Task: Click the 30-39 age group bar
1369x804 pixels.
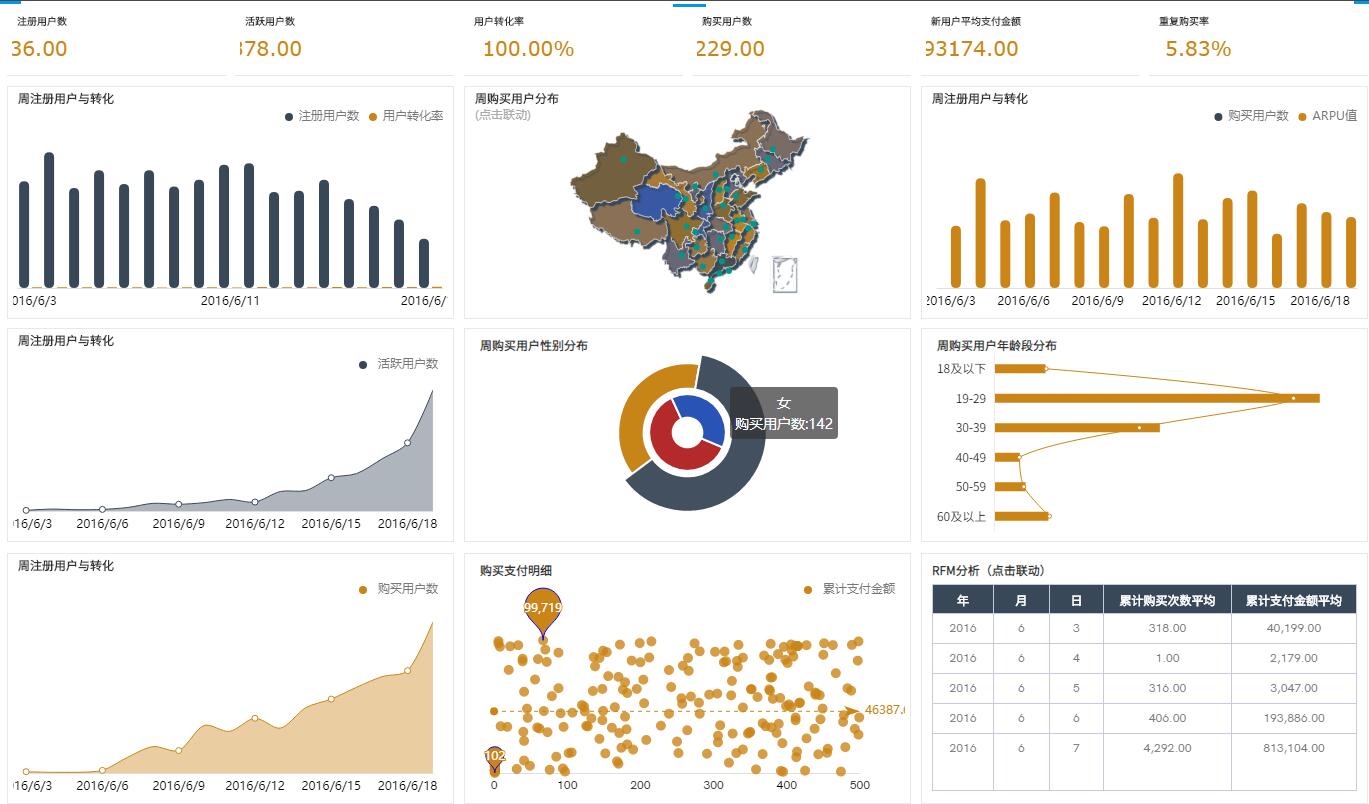Action: point(1077,428)
